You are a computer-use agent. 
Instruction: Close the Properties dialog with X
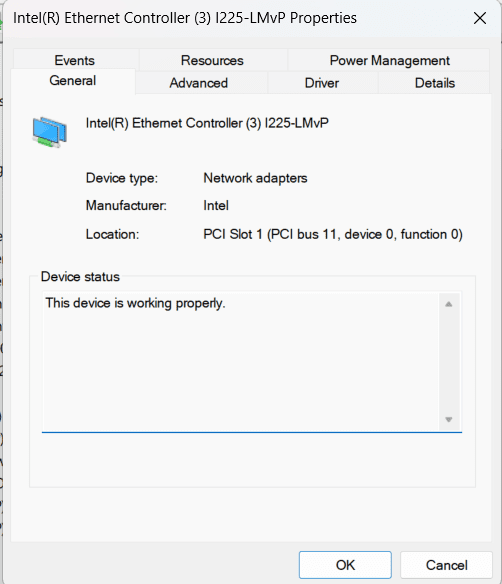(480, 18)
